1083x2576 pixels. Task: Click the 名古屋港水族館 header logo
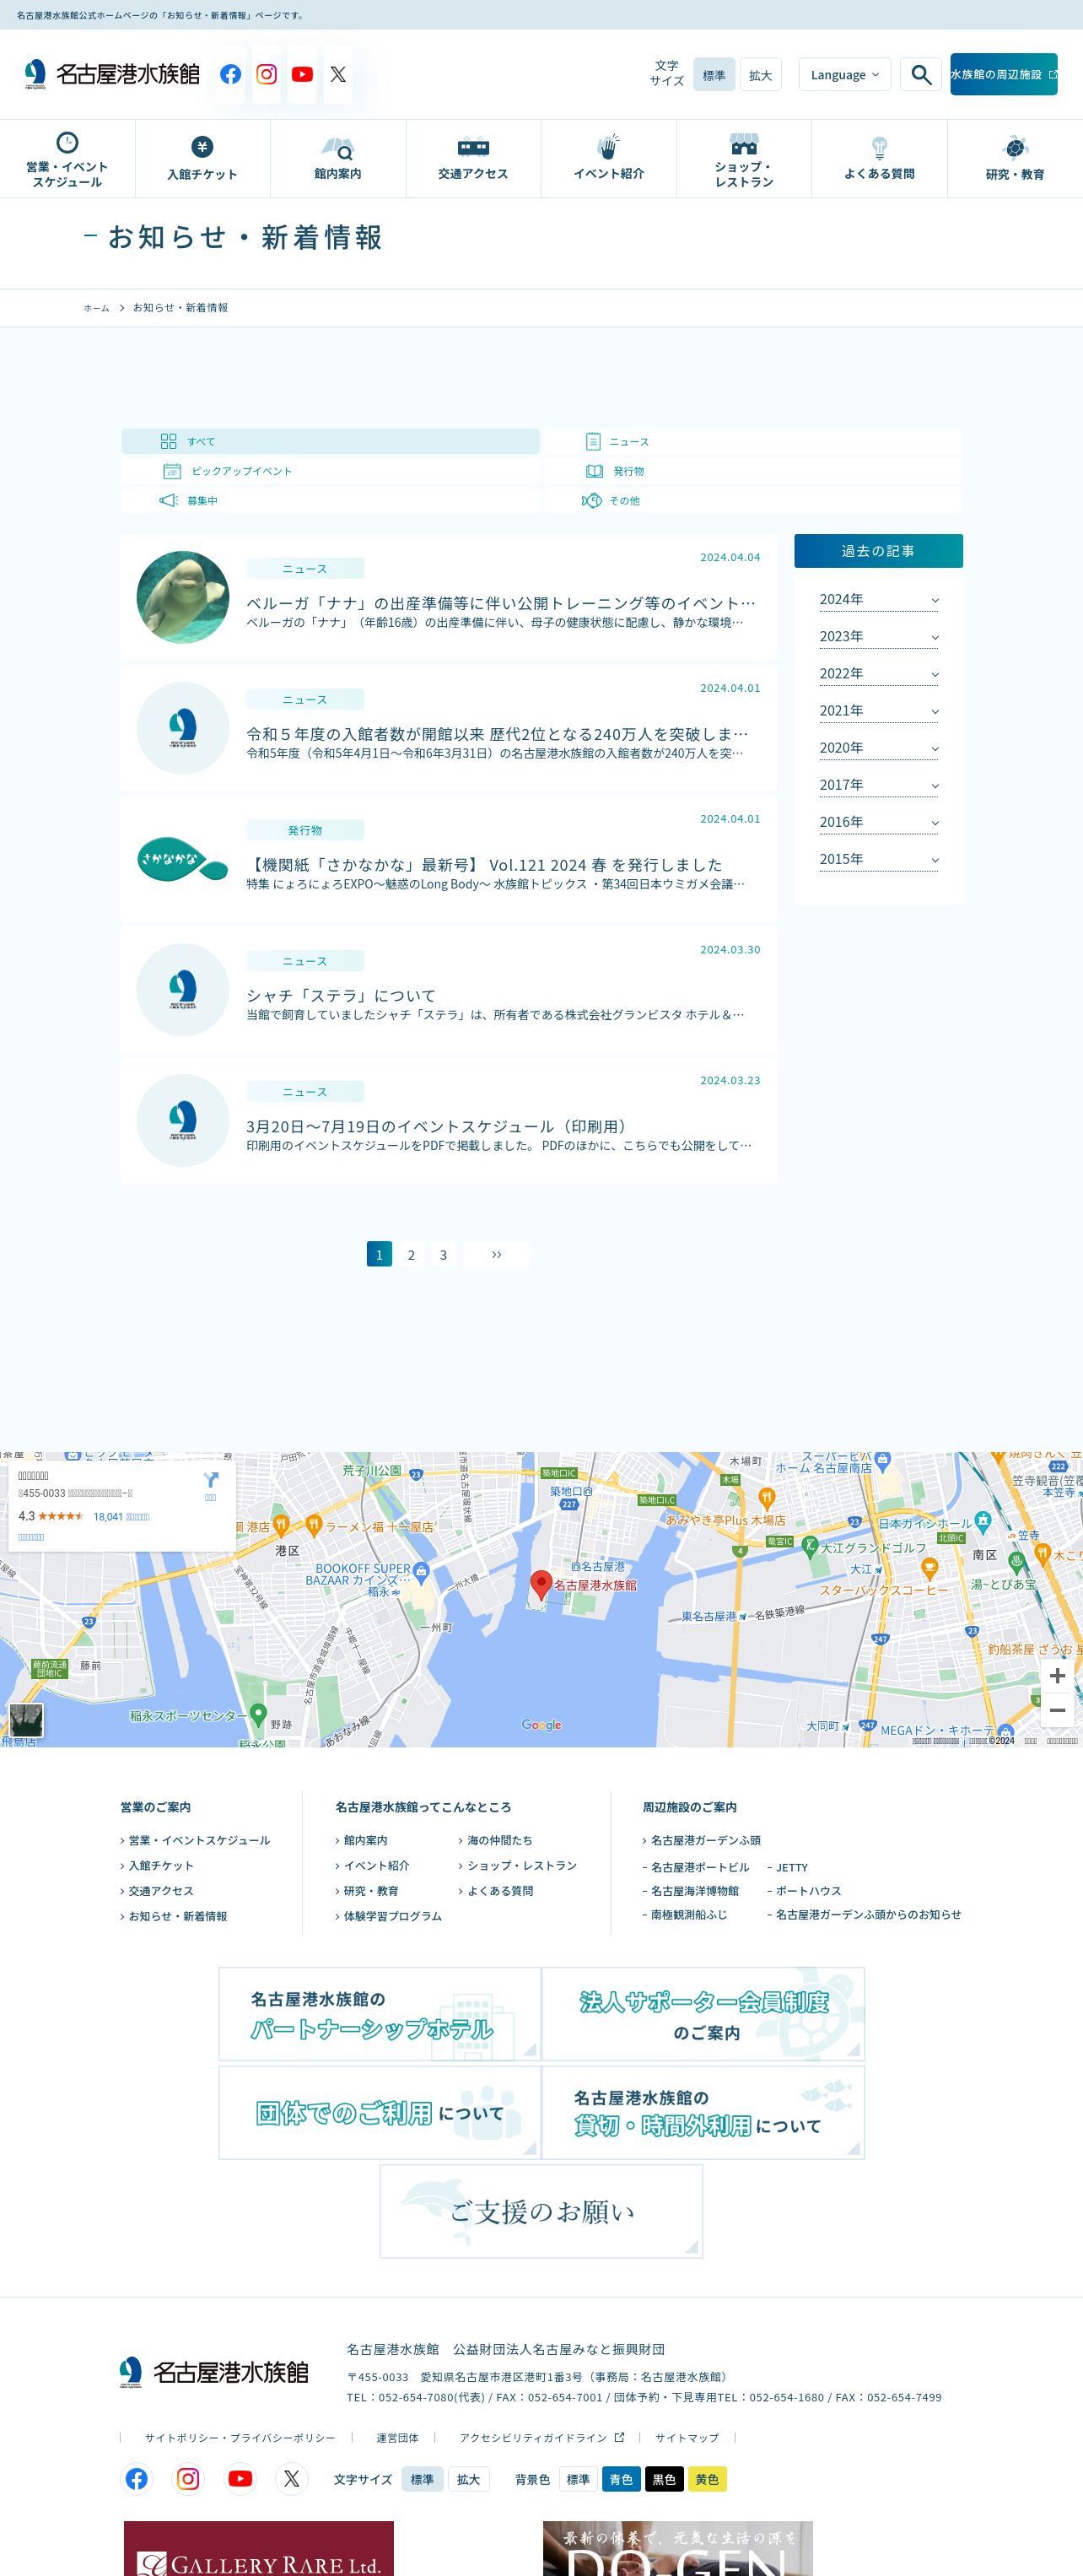tap(112, 75)
